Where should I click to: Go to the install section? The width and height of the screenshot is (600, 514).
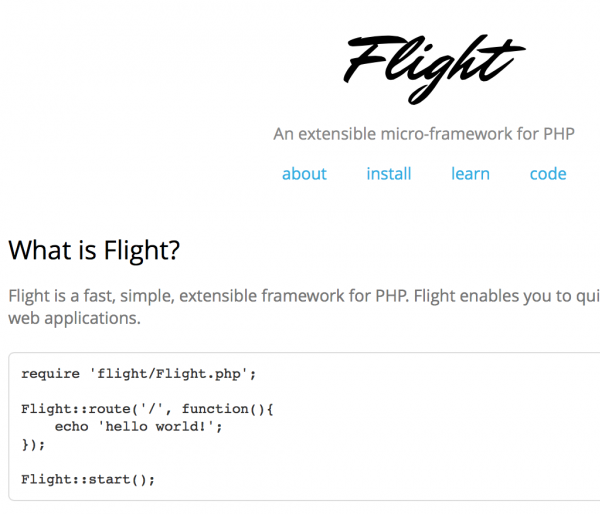point(389,174)
